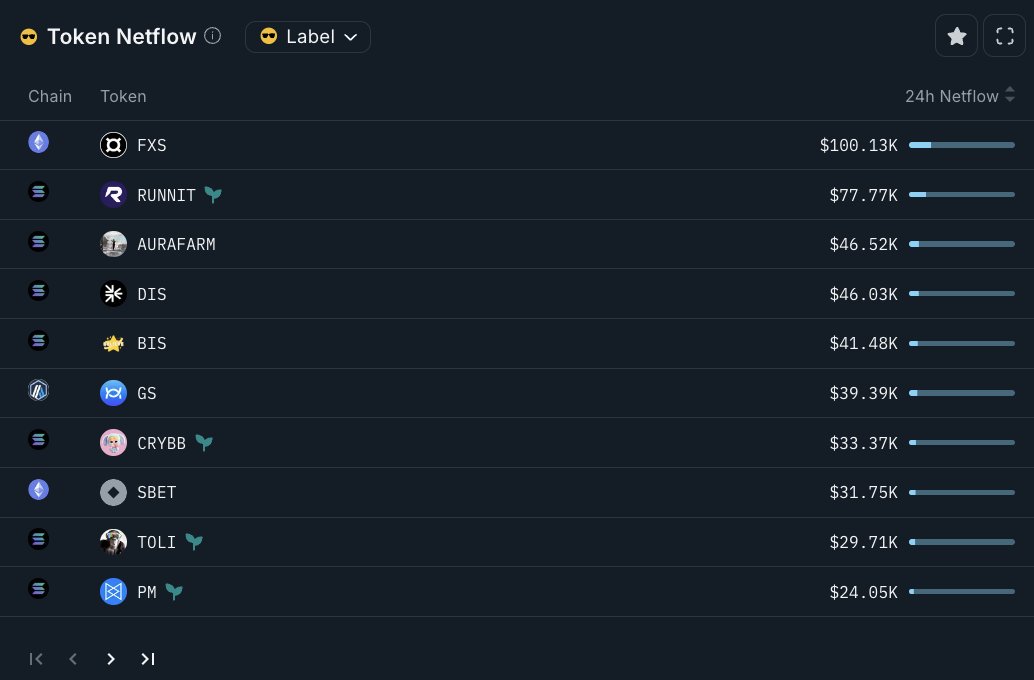
Task: Click the star favorite icon button
Action: pos(956,36)
